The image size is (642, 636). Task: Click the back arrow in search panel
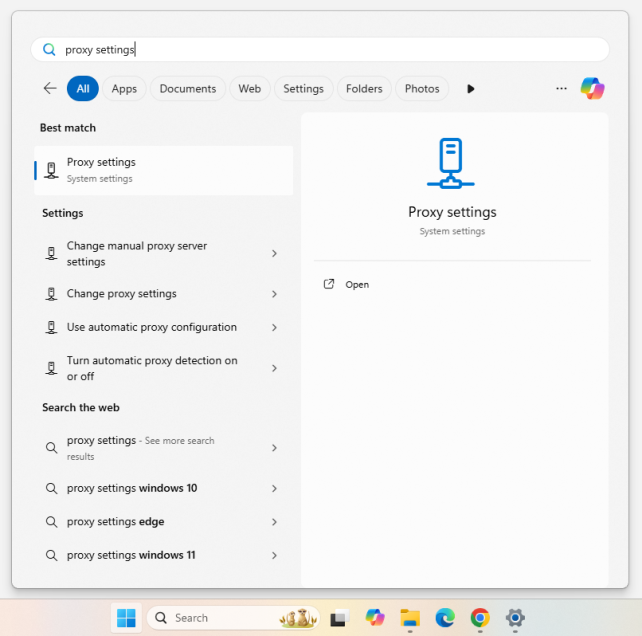point(50,88)
